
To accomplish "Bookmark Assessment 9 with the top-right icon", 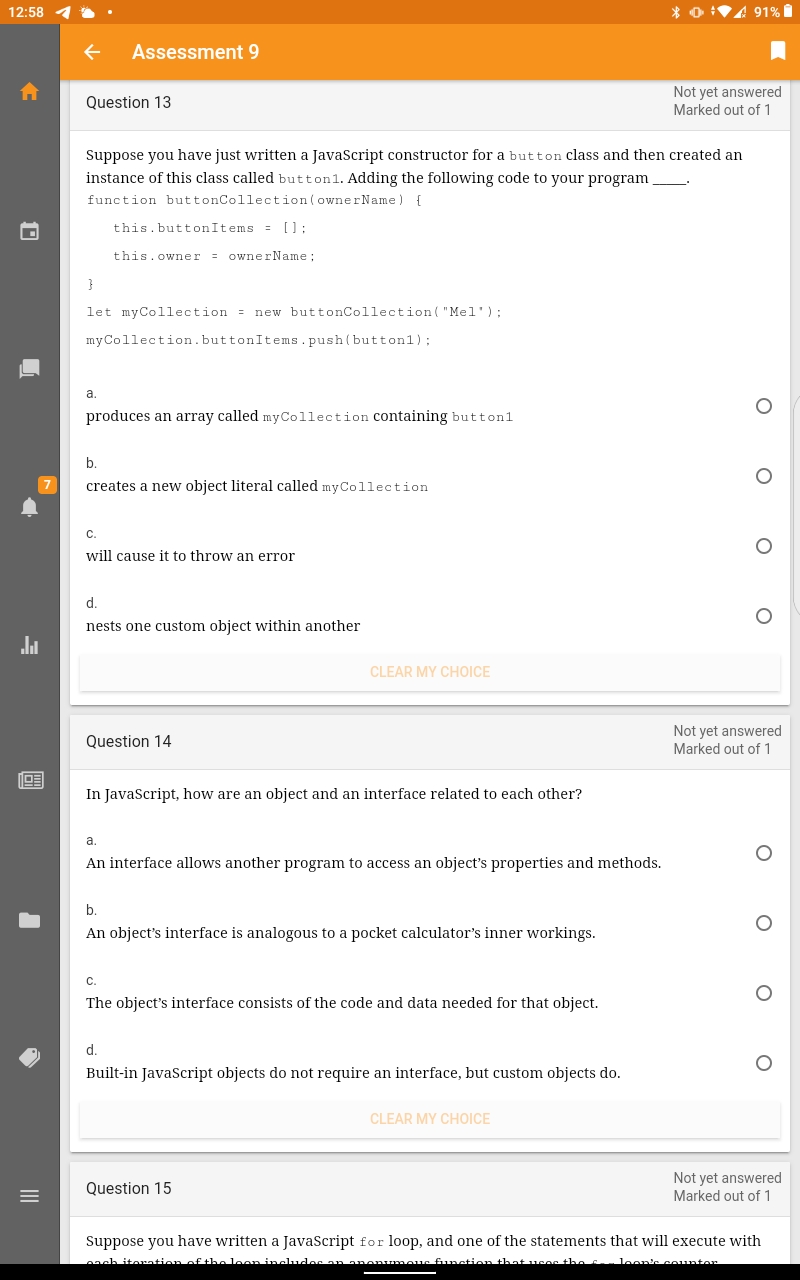I will point(778,51).
